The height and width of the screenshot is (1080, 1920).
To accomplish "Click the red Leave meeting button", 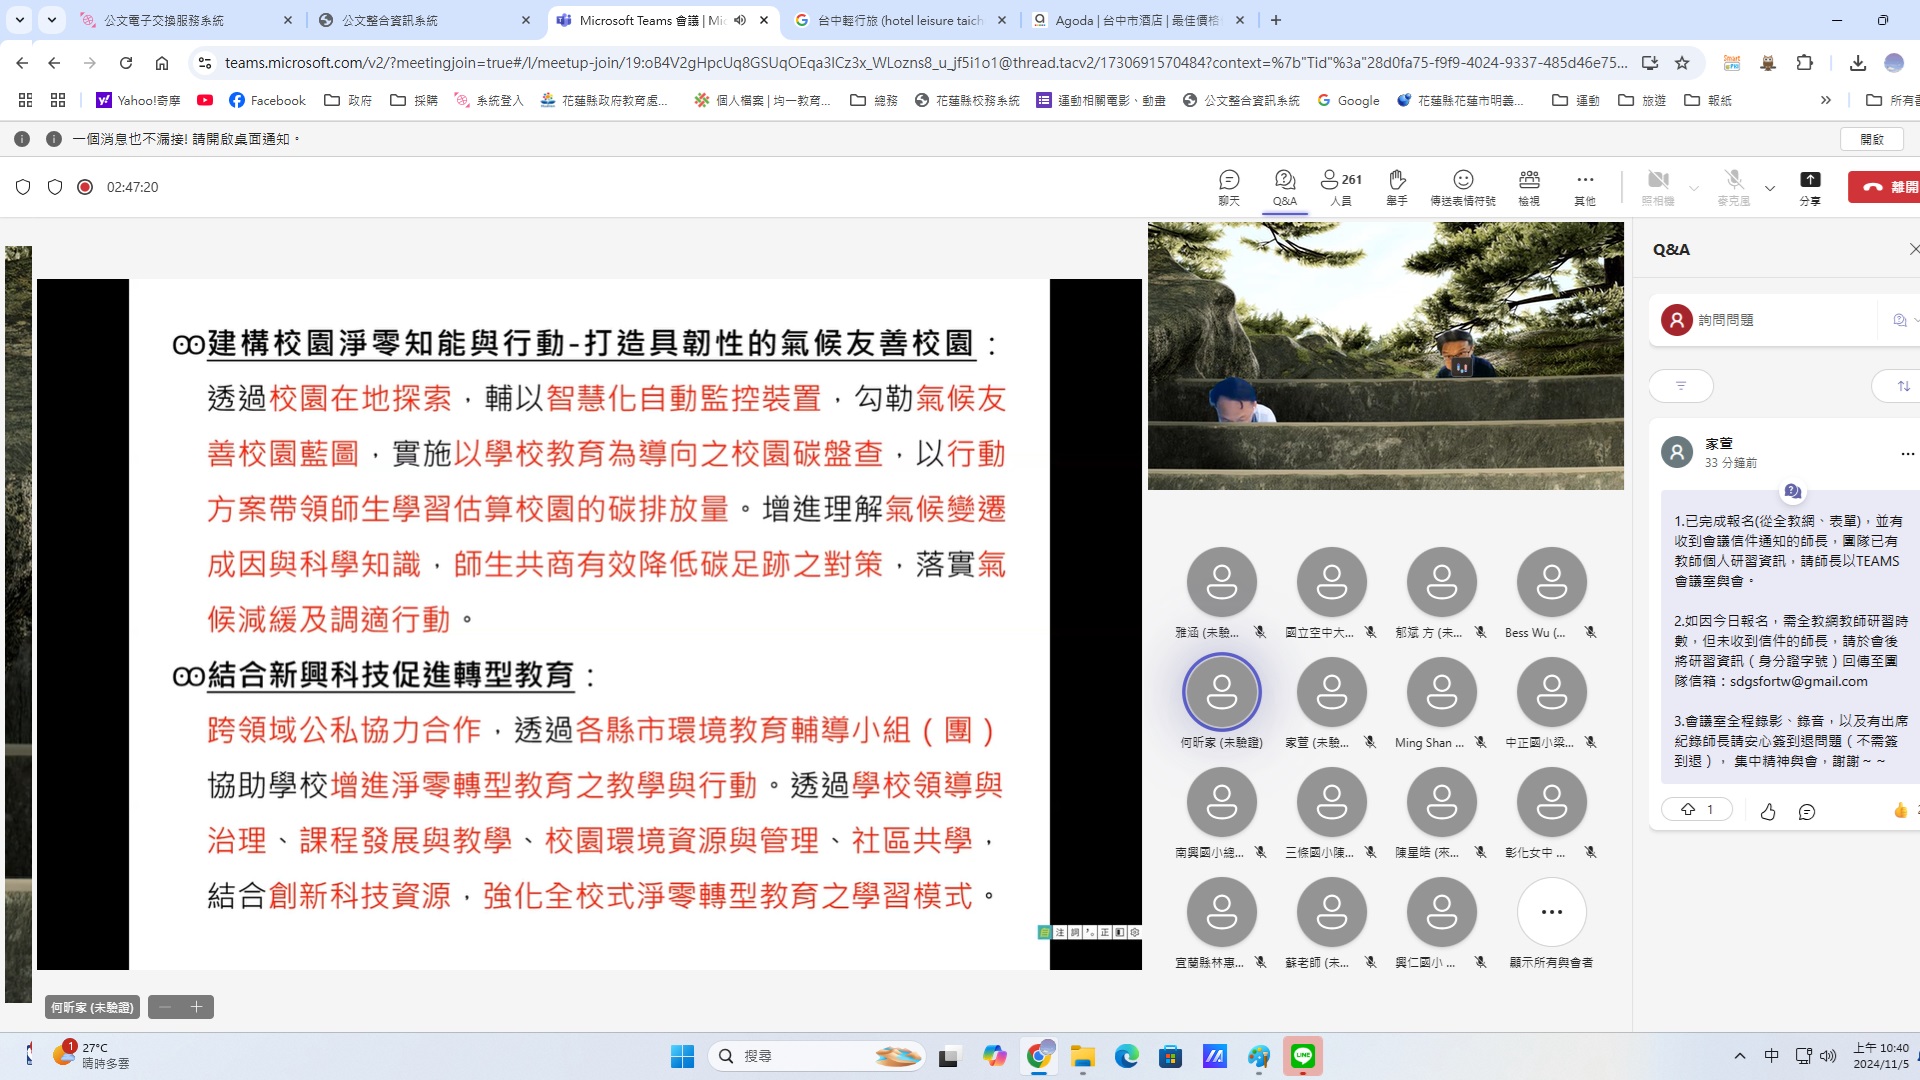I will [1886, 186].
